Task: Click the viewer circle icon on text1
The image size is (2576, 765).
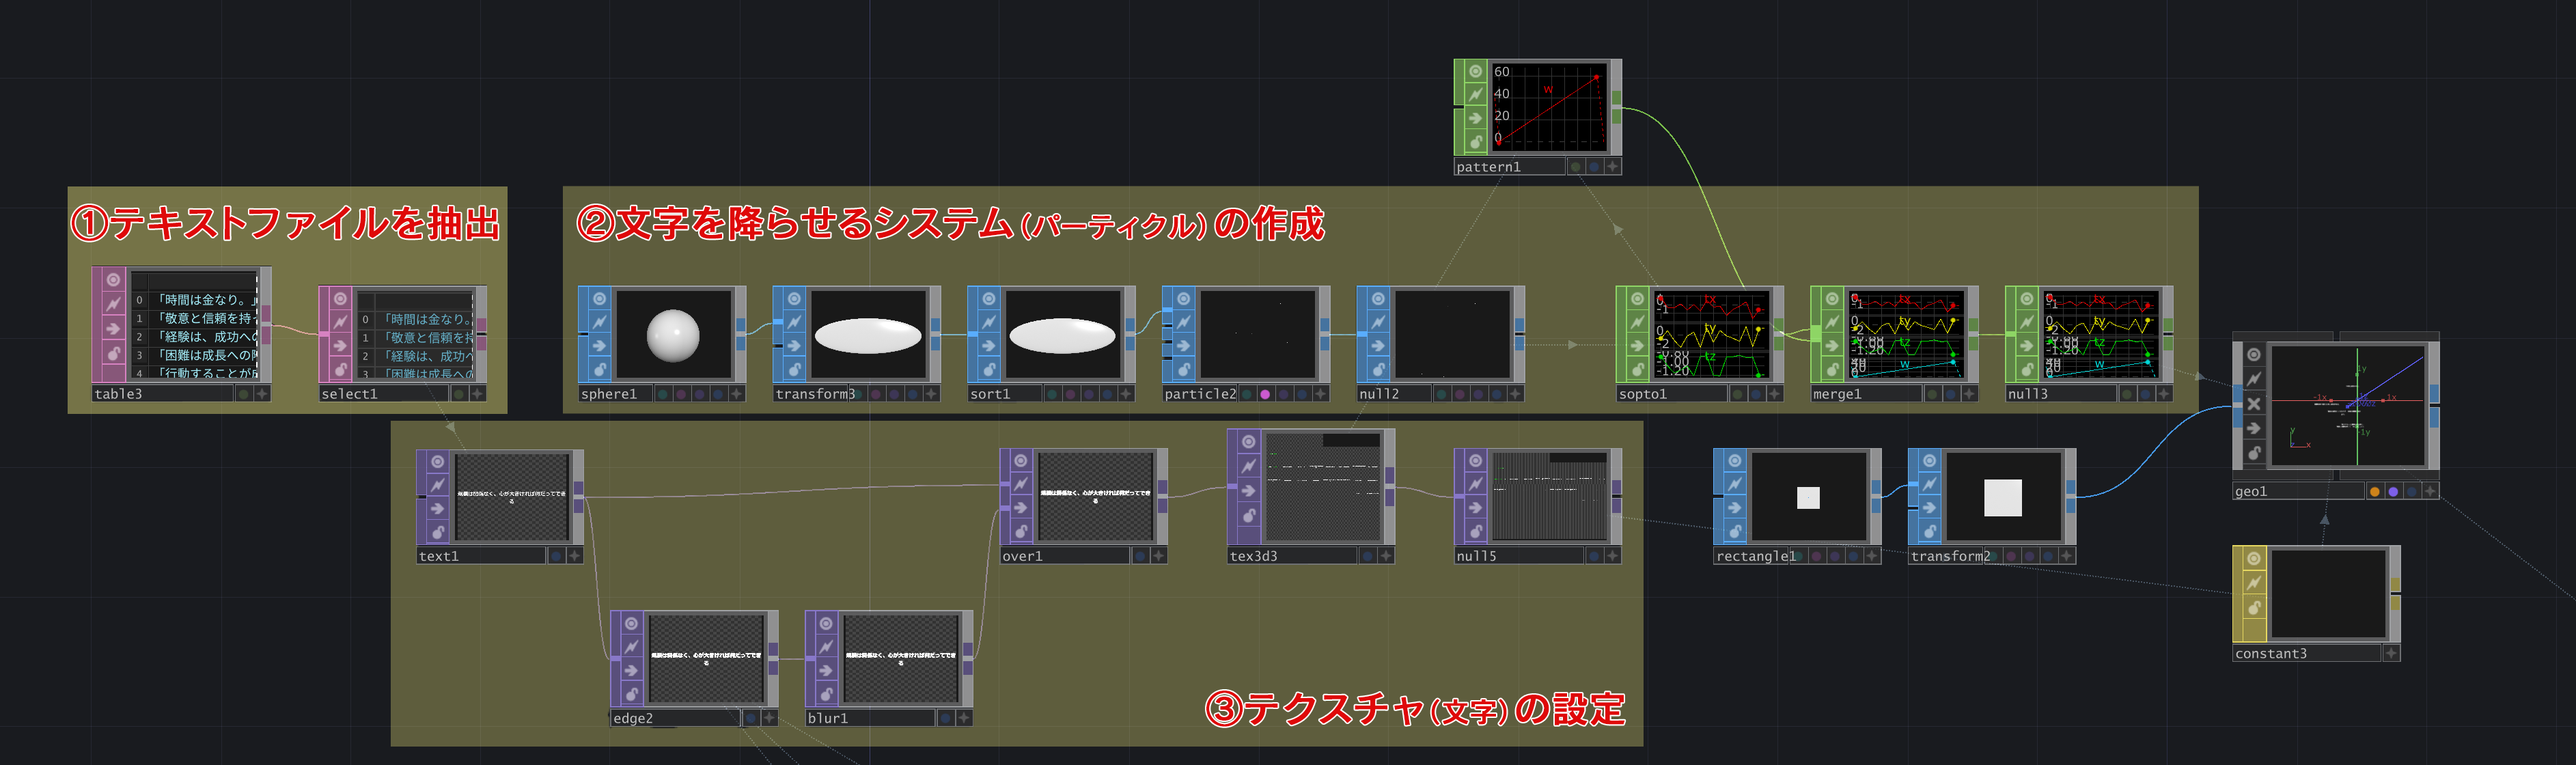Action: pyautogui.click(x=437, y=462)
